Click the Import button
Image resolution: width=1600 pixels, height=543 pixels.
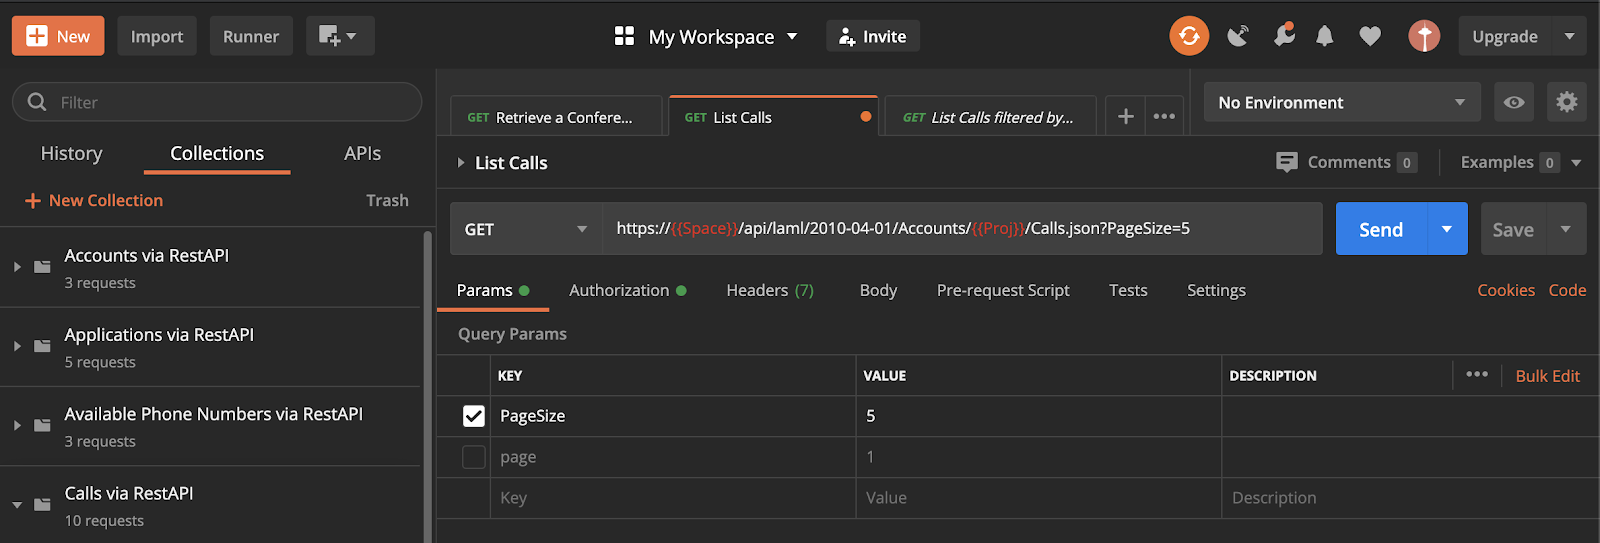pyautogui.click(x=157, y=36)
